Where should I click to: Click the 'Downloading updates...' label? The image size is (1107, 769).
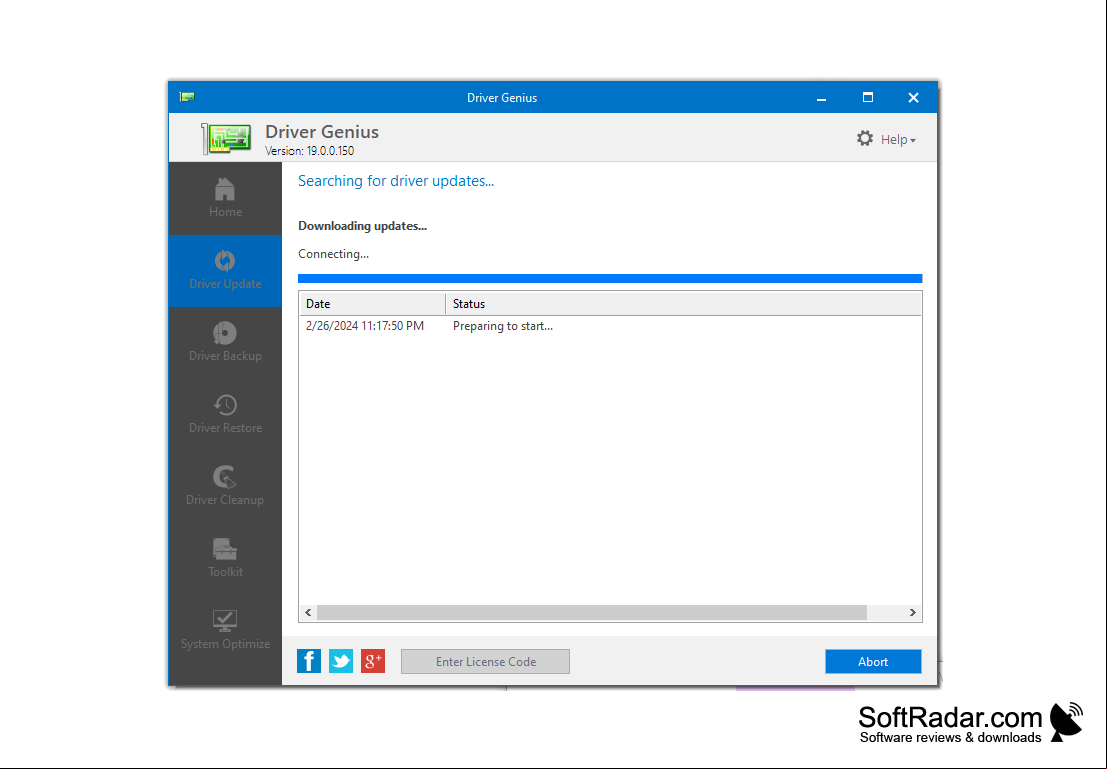coord(362,226)
